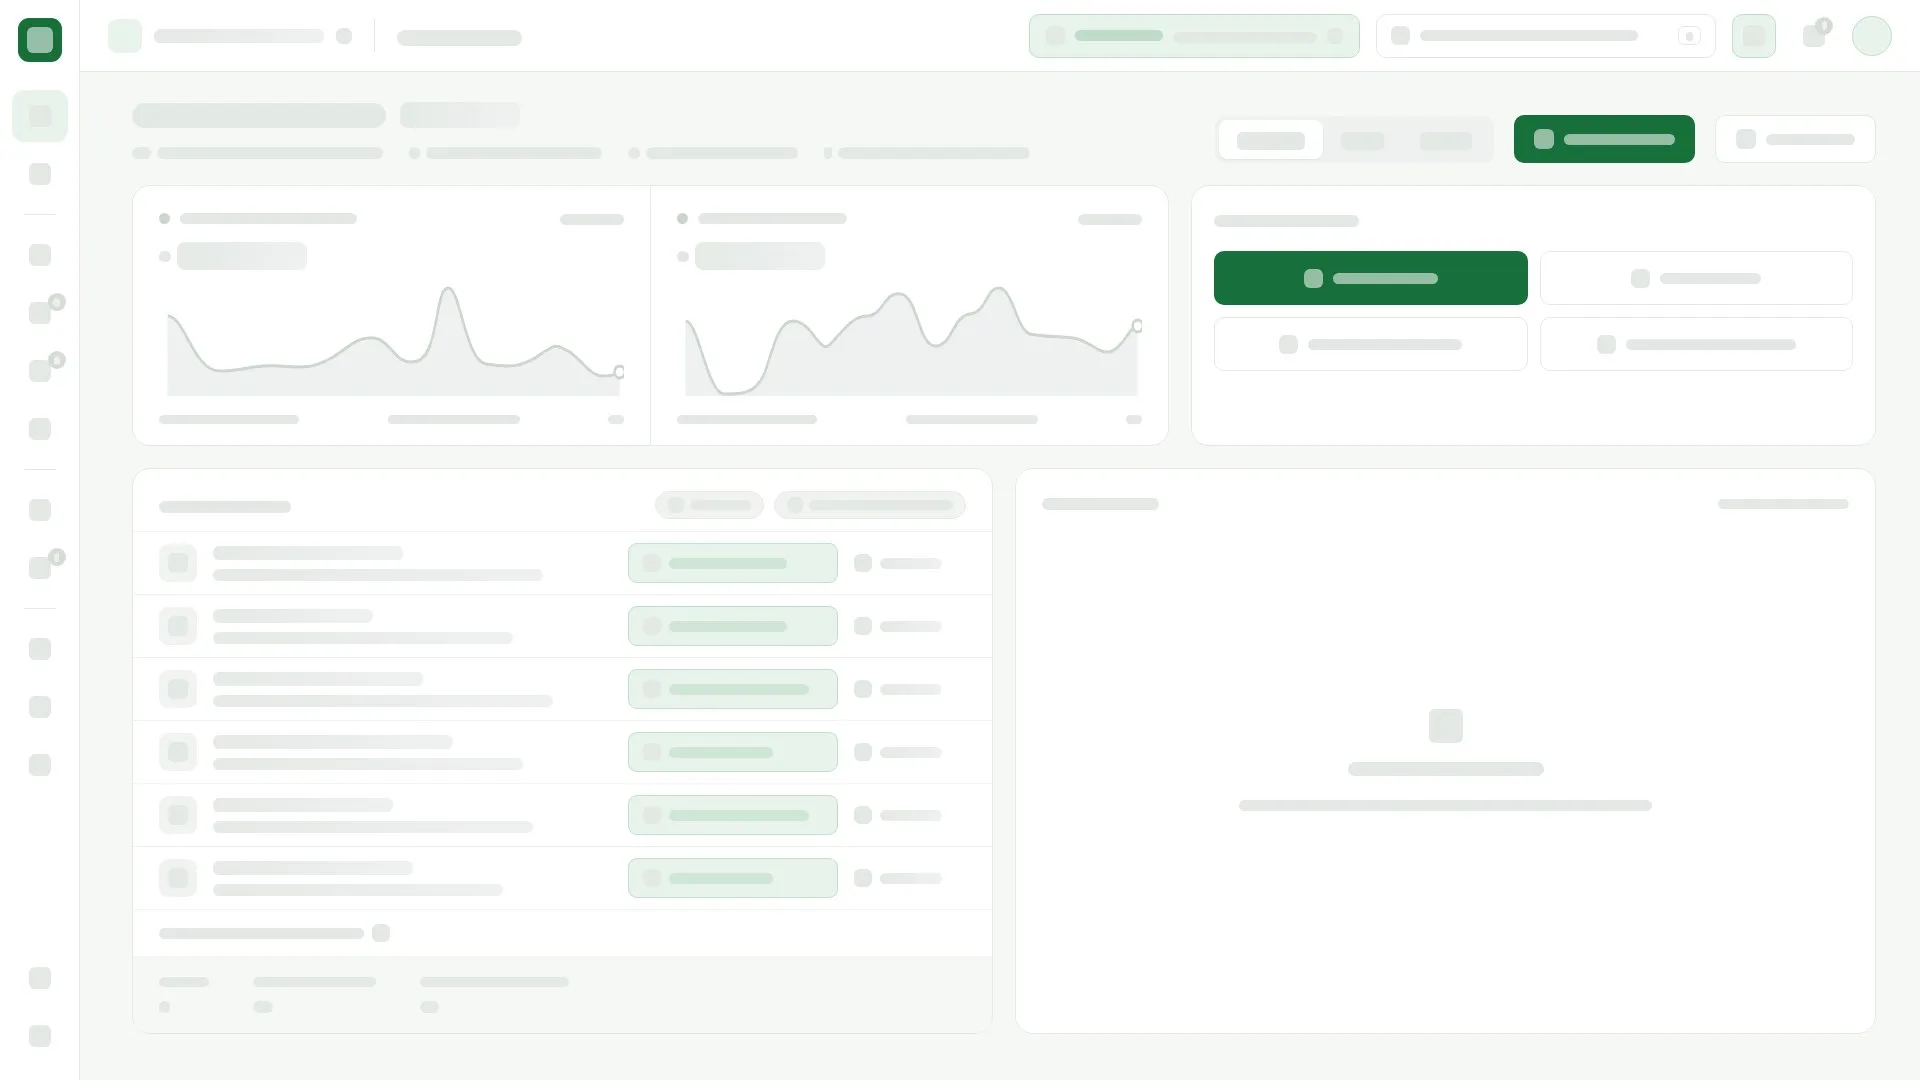Viewport: 1920px width, 1080px height.
Task: Click the empty-state icon in the blank panel
Action: pyautogui.click(x=1445, y=726)
